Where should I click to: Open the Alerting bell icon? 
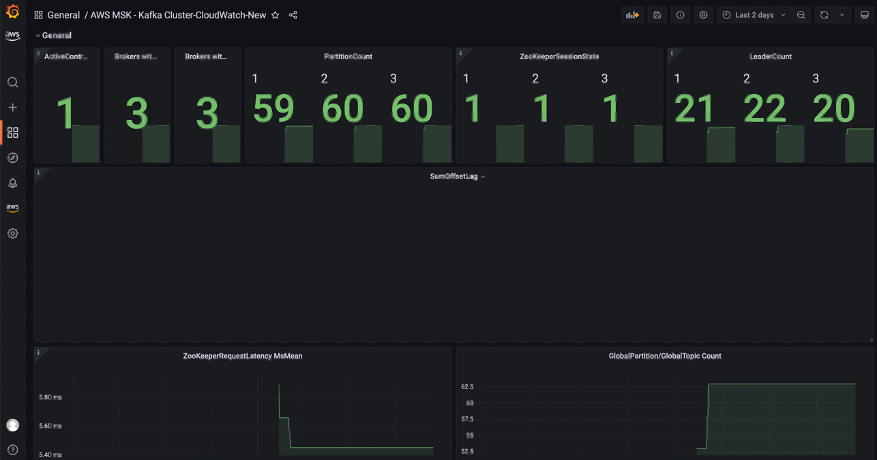tap(13, 183)
